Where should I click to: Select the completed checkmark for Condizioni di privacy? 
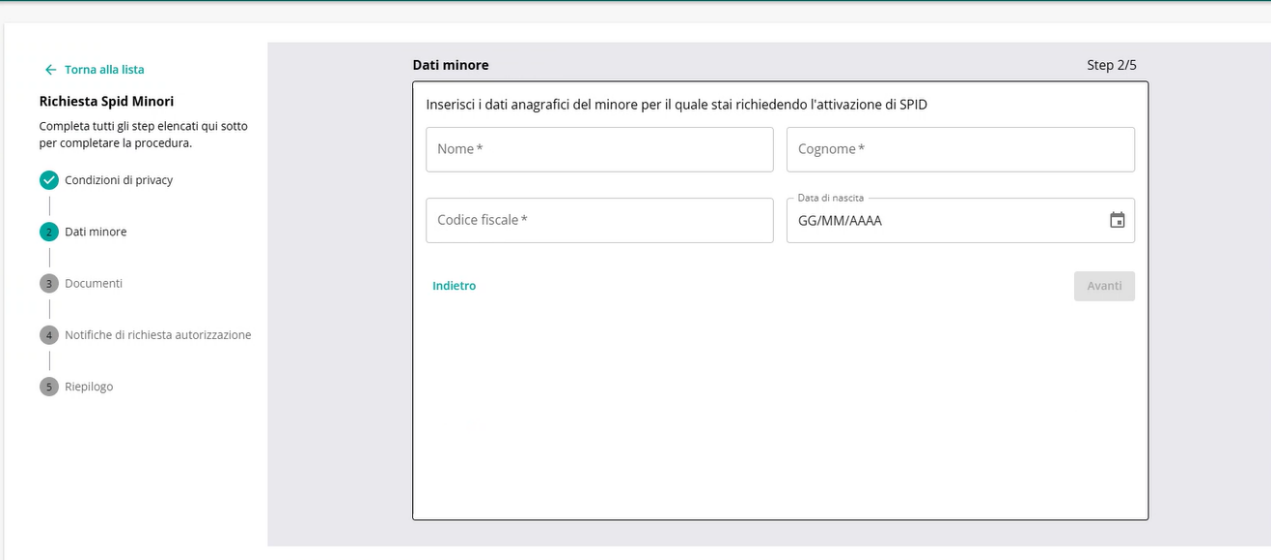49,180
